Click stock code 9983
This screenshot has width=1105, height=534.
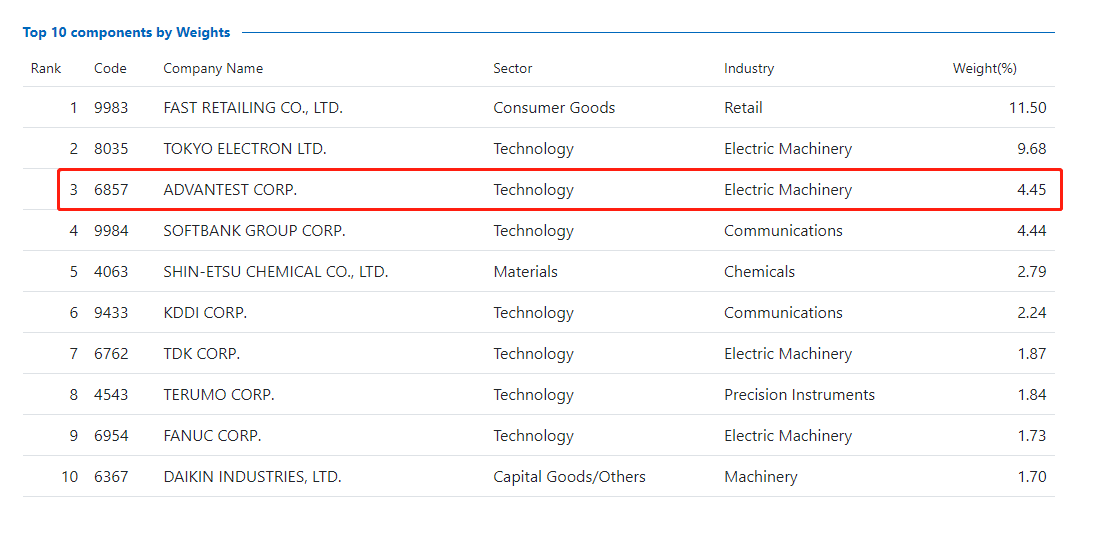pyautogui.click(x=111, y=108)
